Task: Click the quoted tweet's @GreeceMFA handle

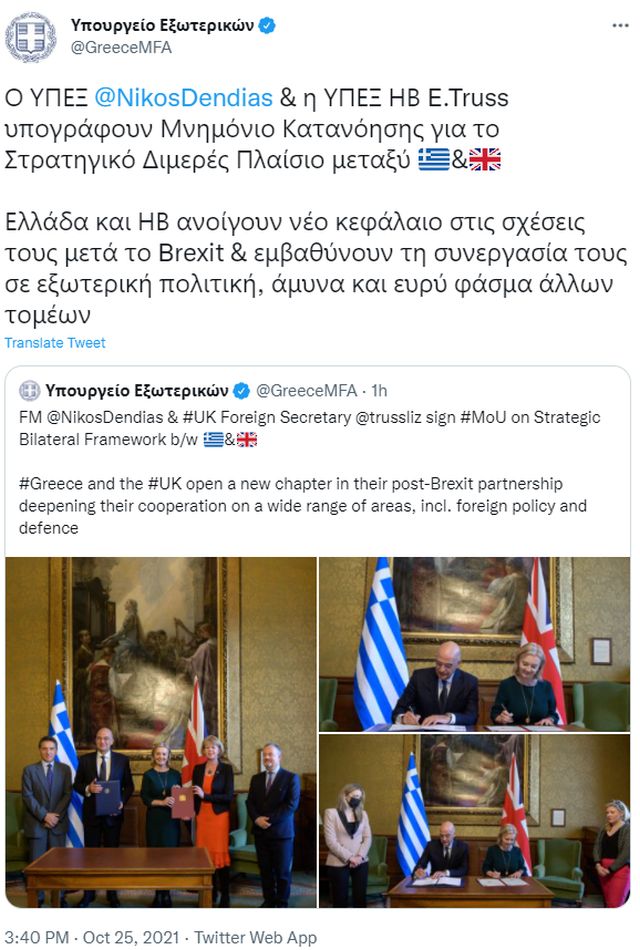Action: (x=306, y=391)
